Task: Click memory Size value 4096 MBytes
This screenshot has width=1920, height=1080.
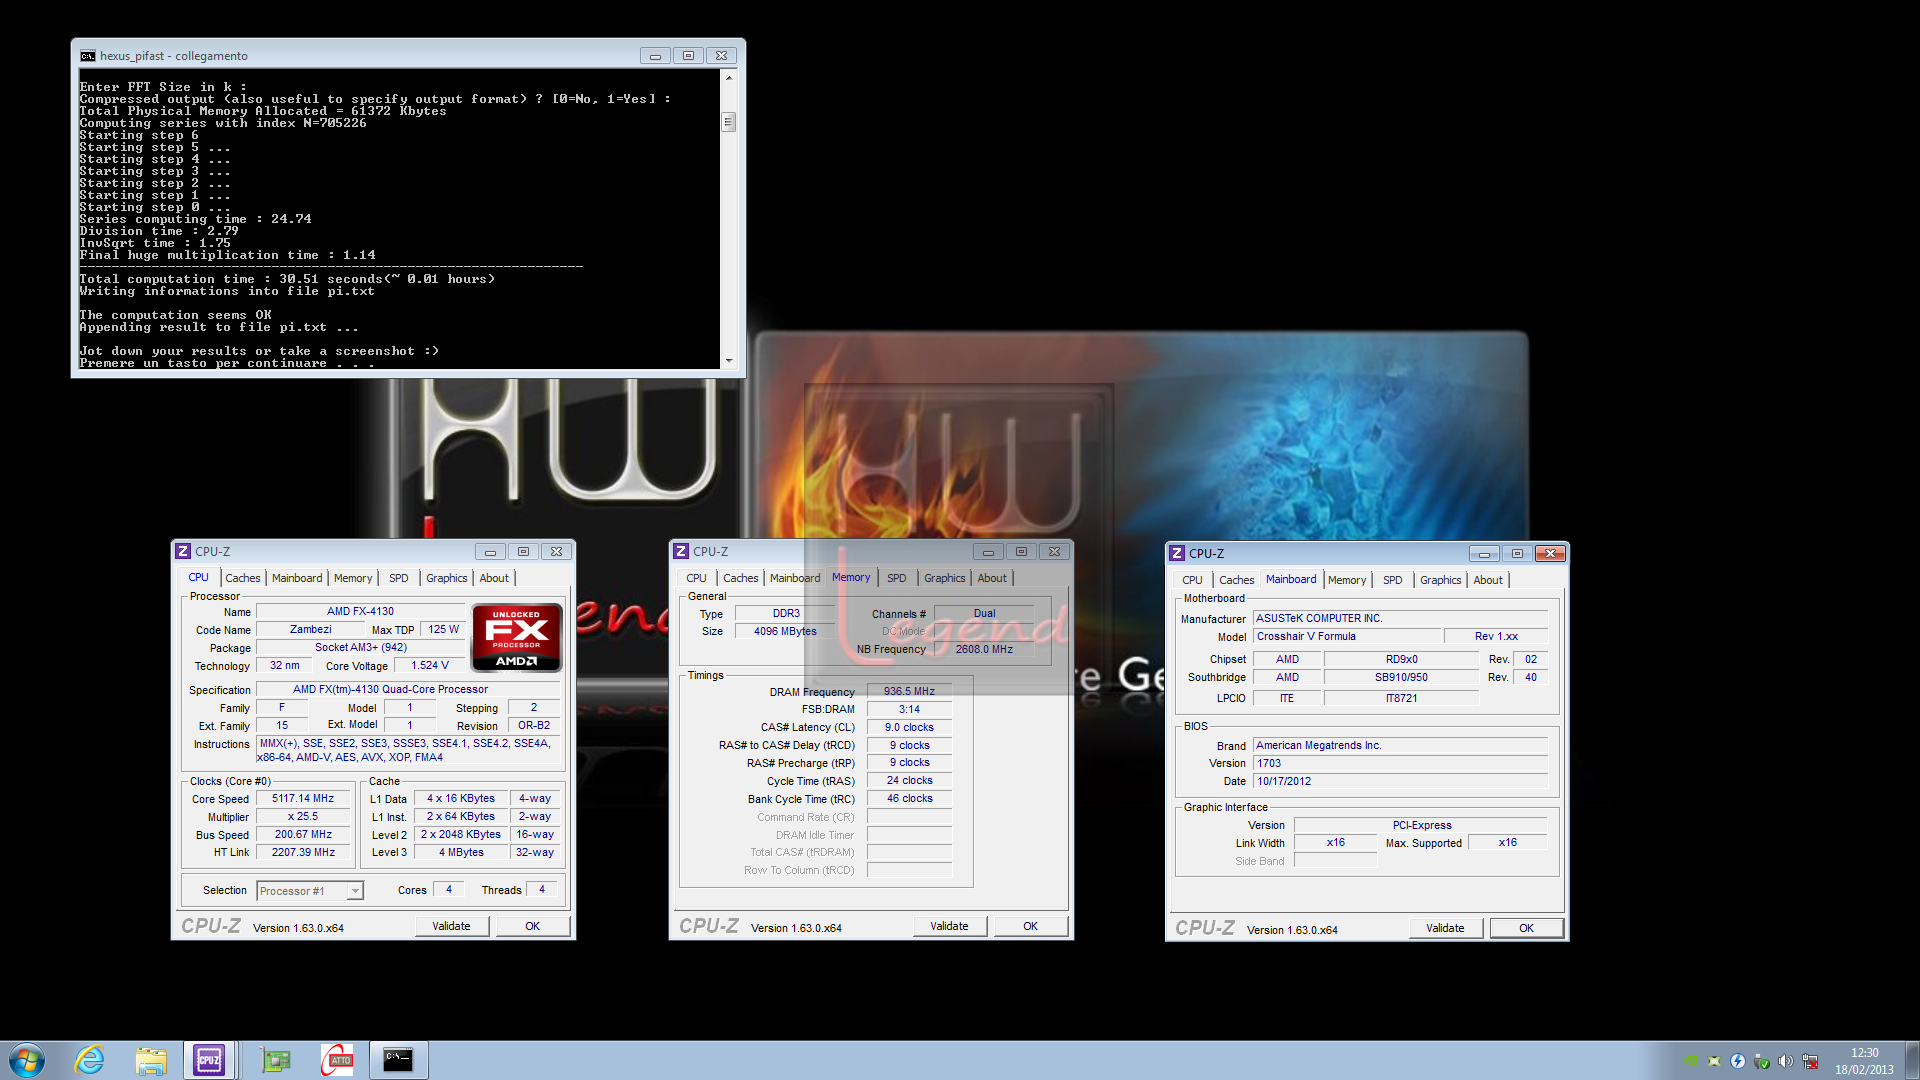Action: (785, 631)
